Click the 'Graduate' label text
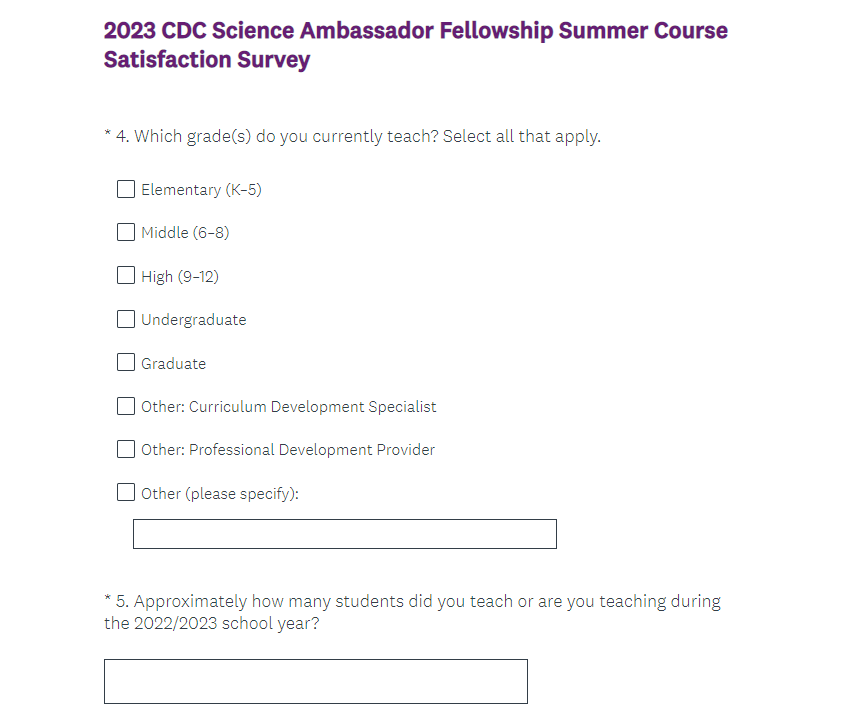This screenshot has width=845, height=720. point(173,363)
